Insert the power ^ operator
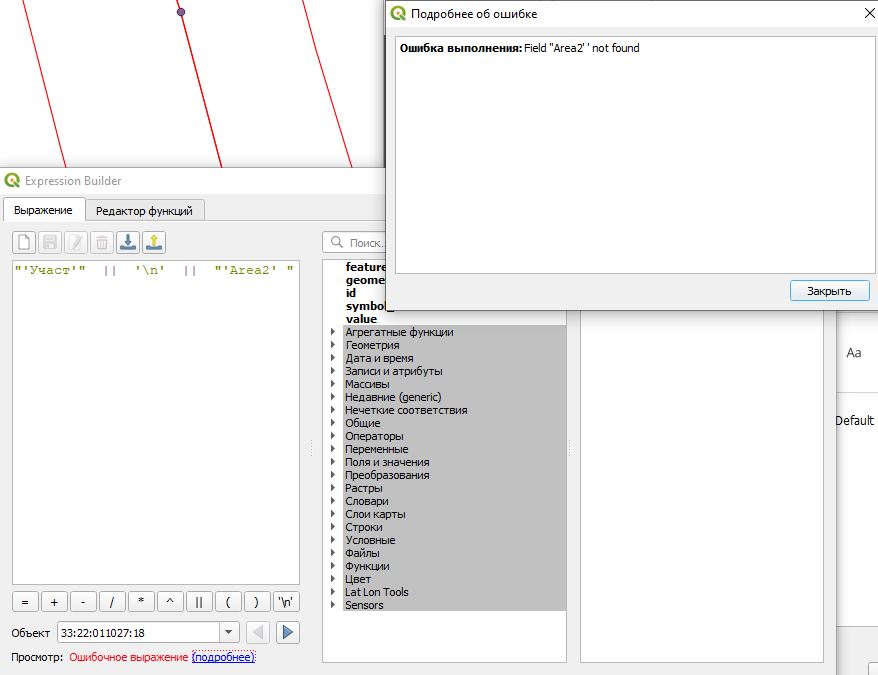Screen dimensions: 878x675 pyautogui.click(x=170, y=602)
